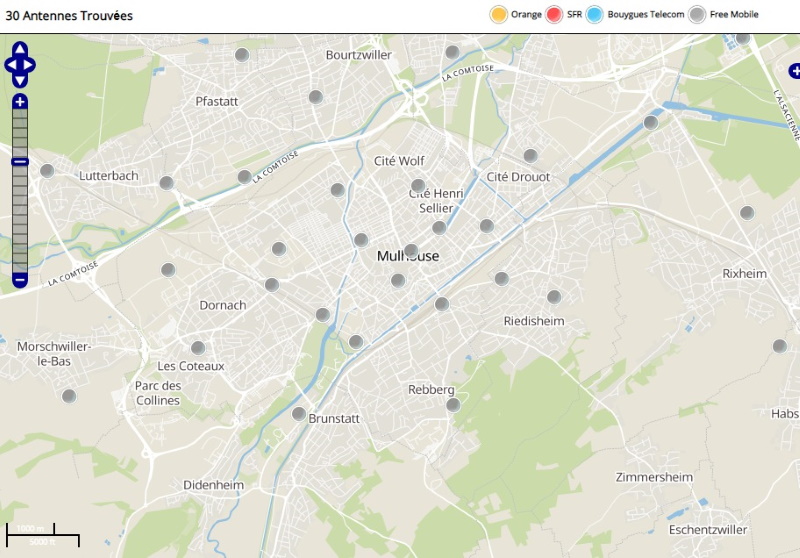Toggle the Free Mobile operator filter

coord(697,14)
